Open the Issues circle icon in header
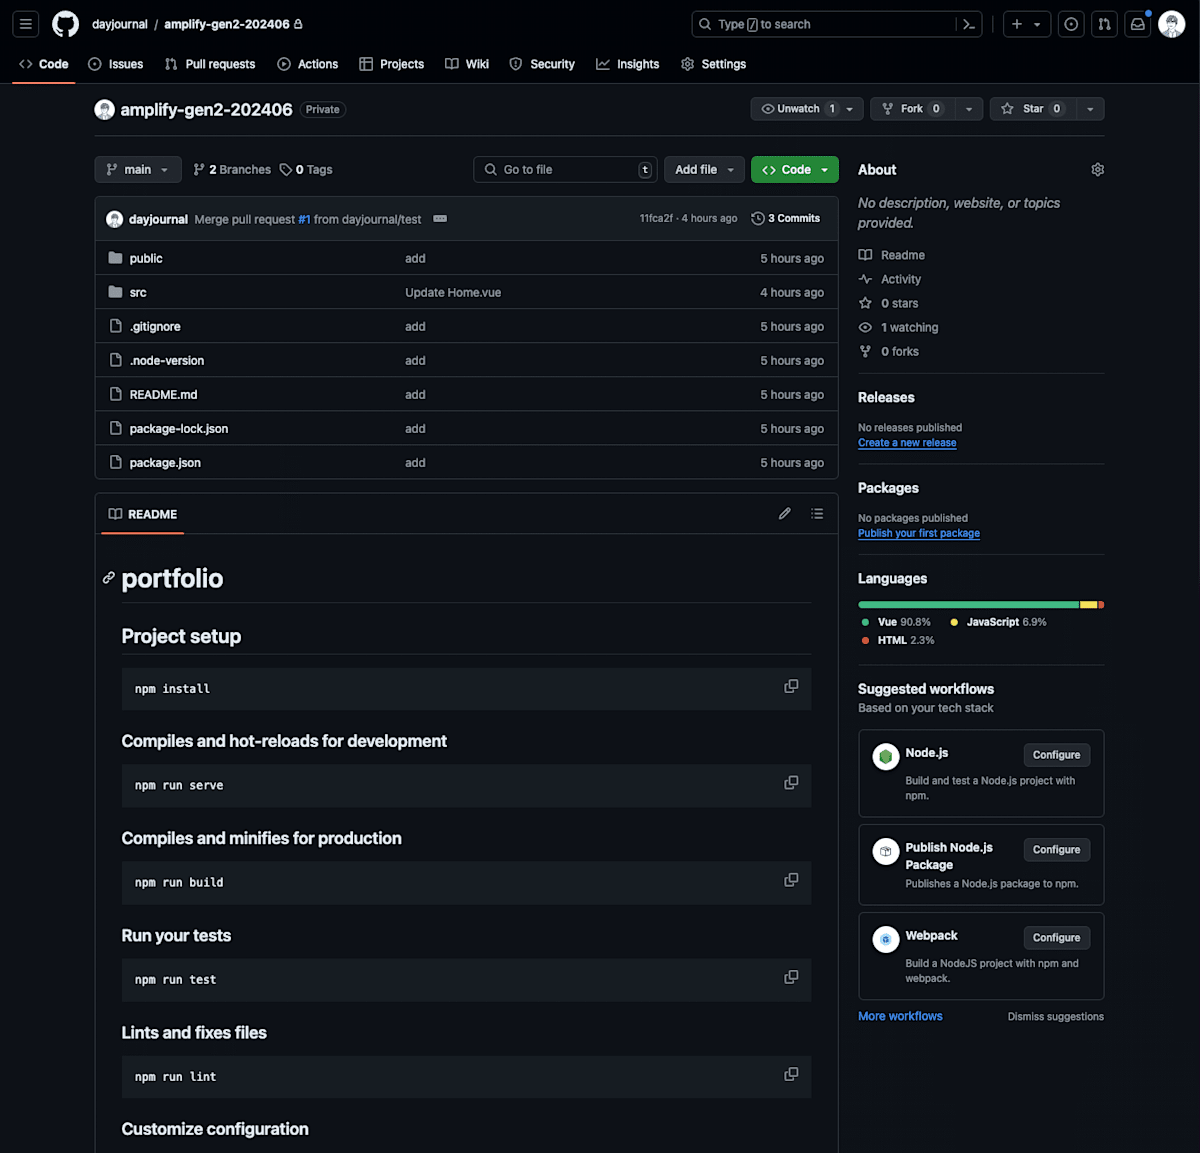Viewport: 1200px width, 1153px height. pos(1071,24)
